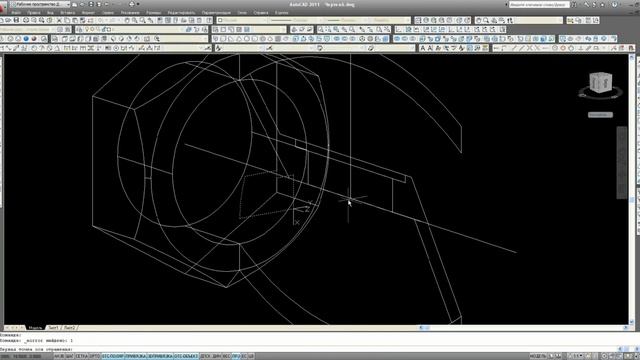Open the Справка menu

coord(261,13)
